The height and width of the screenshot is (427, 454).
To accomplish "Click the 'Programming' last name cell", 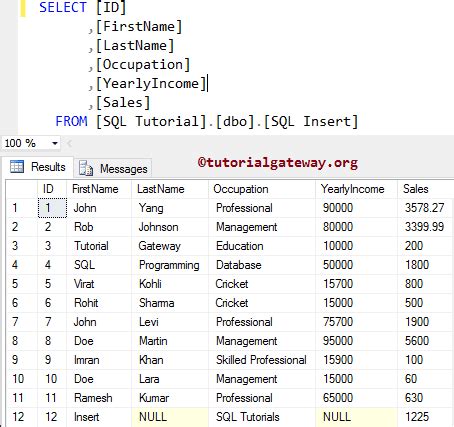I will coord(170,265).
